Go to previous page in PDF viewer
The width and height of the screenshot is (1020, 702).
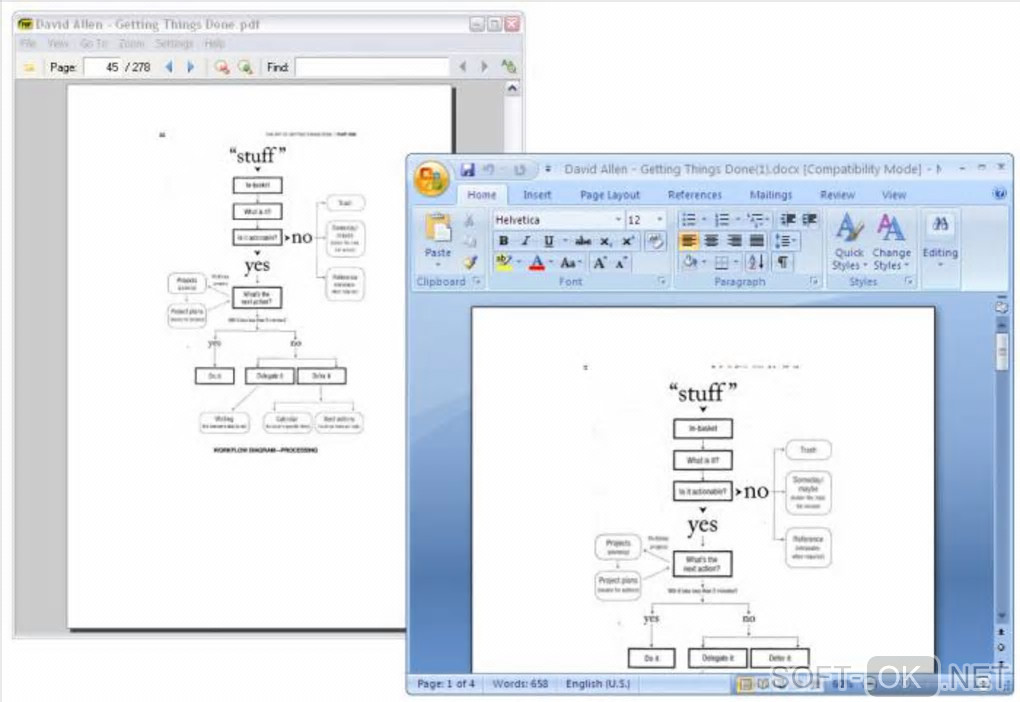pyautogui.click(x=169, y=67)
